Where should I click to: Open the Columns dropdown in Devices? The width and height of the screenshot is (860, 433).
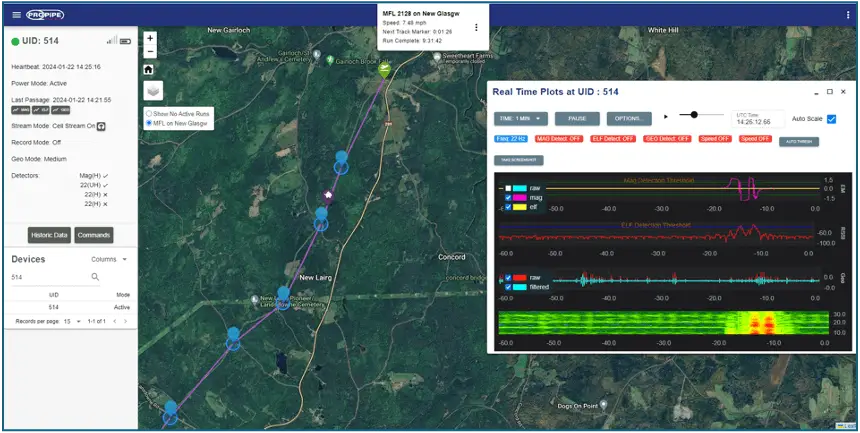pyautogui.click(x=110, y=259)
